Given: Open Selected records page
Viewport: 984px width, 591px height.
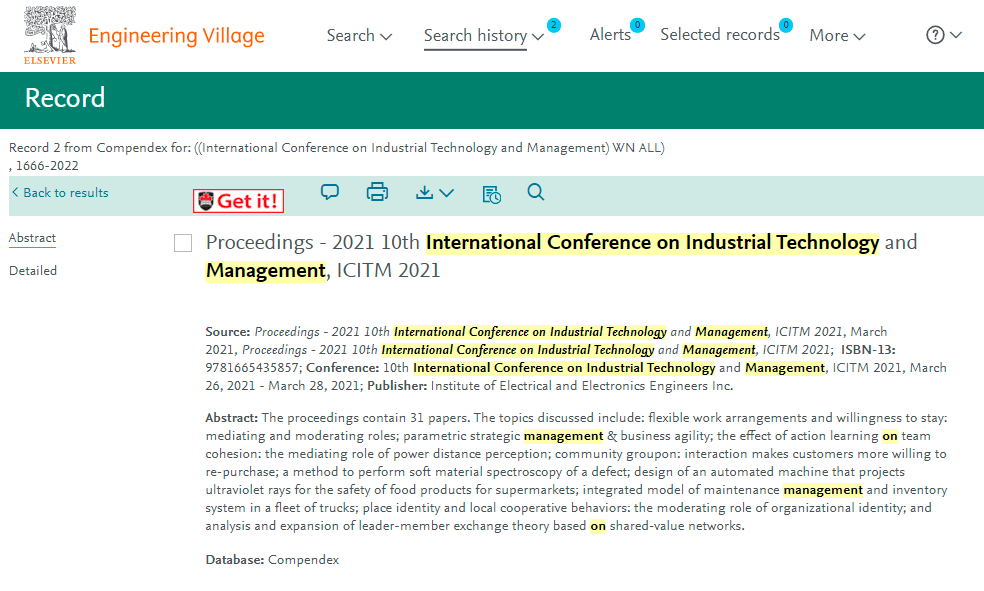Looking at the screenshot, I should (720, 35).
